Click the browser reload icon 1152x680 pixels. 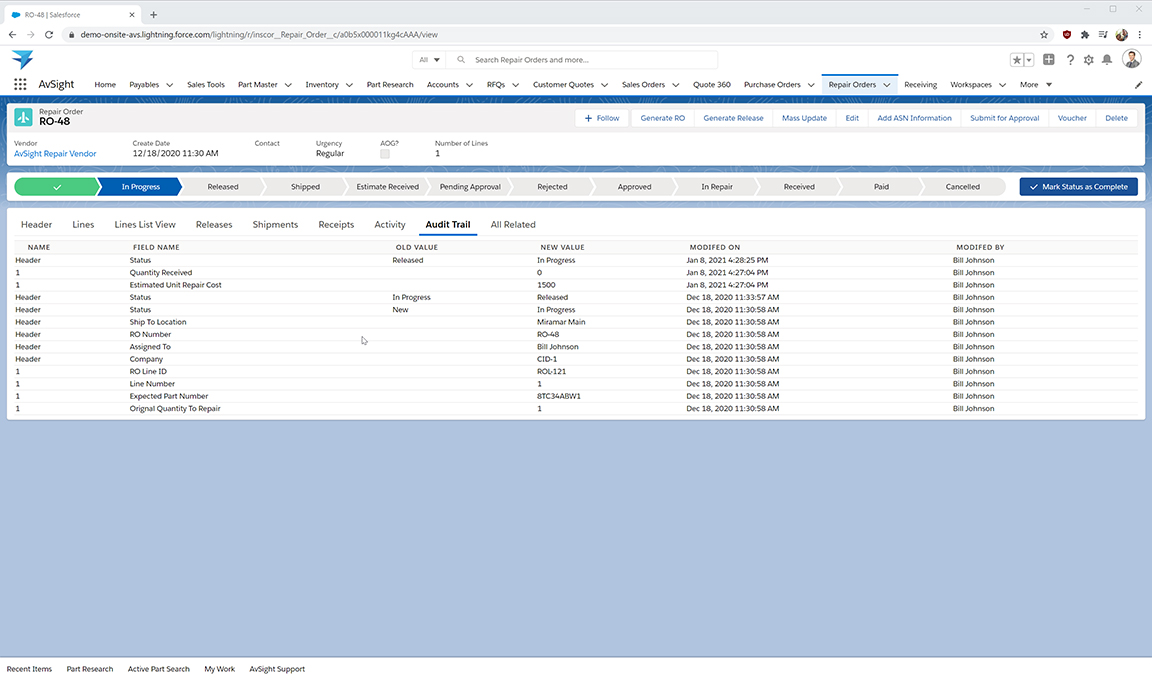48,35
